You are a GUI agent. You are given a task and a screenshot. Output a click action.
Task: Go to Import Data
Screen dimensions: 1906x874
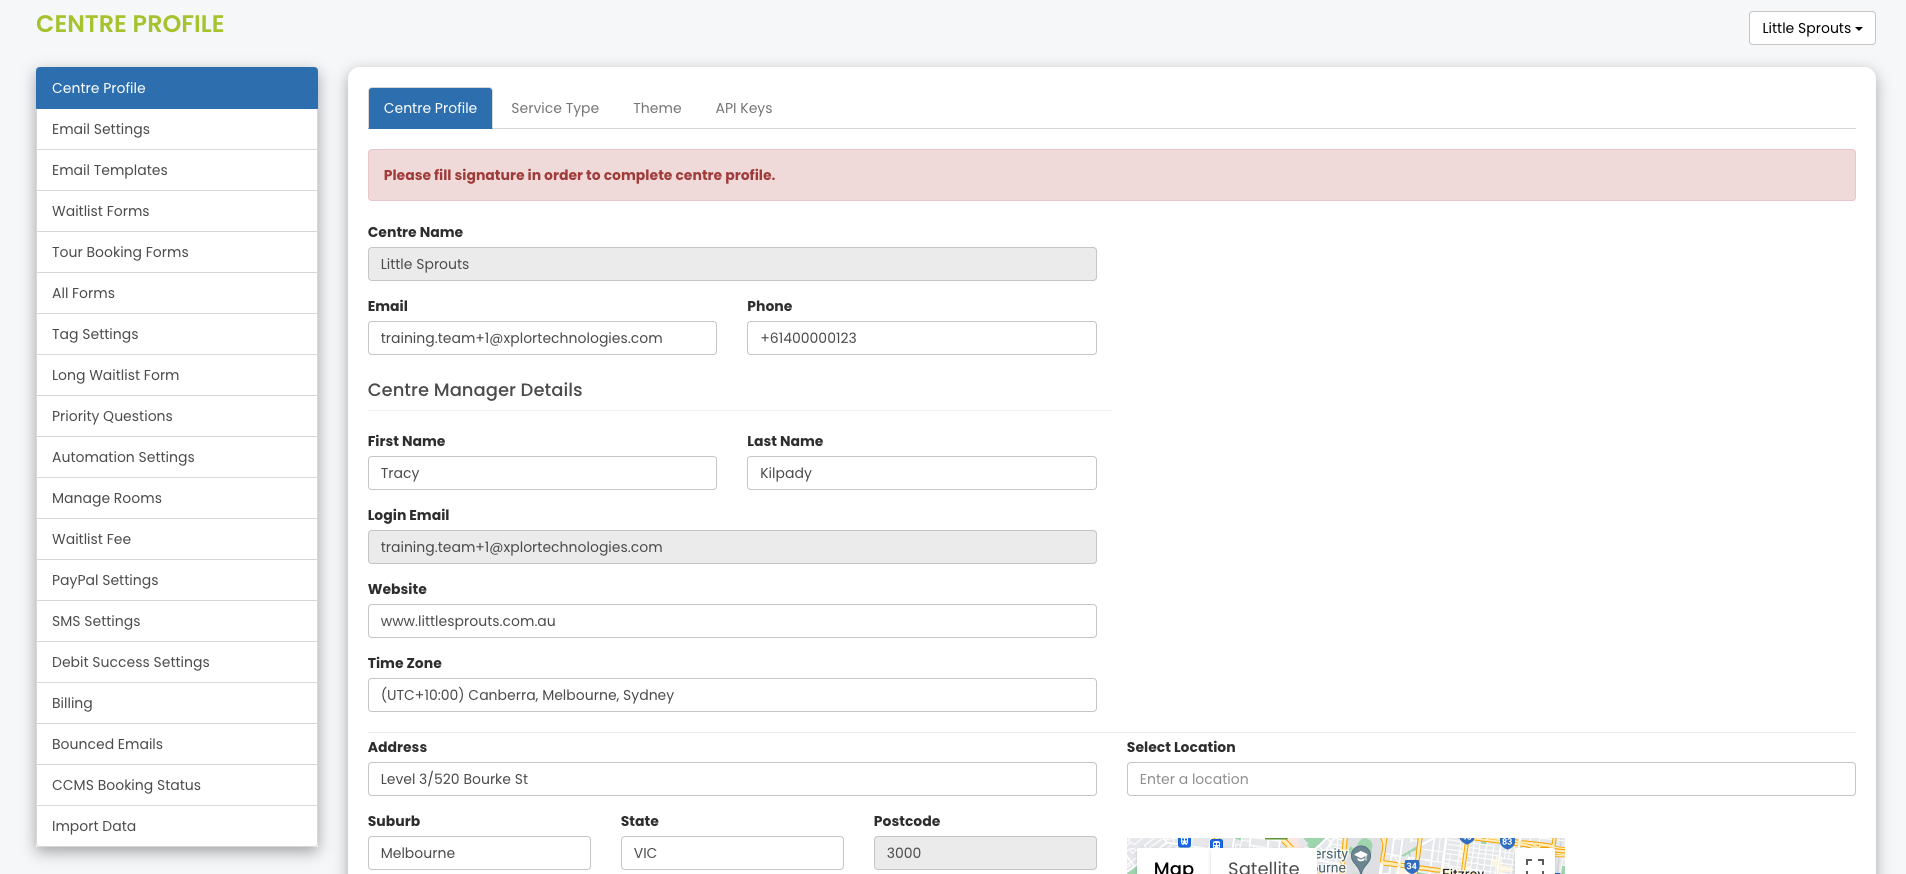pyautogui.click(x=177, y=826)
